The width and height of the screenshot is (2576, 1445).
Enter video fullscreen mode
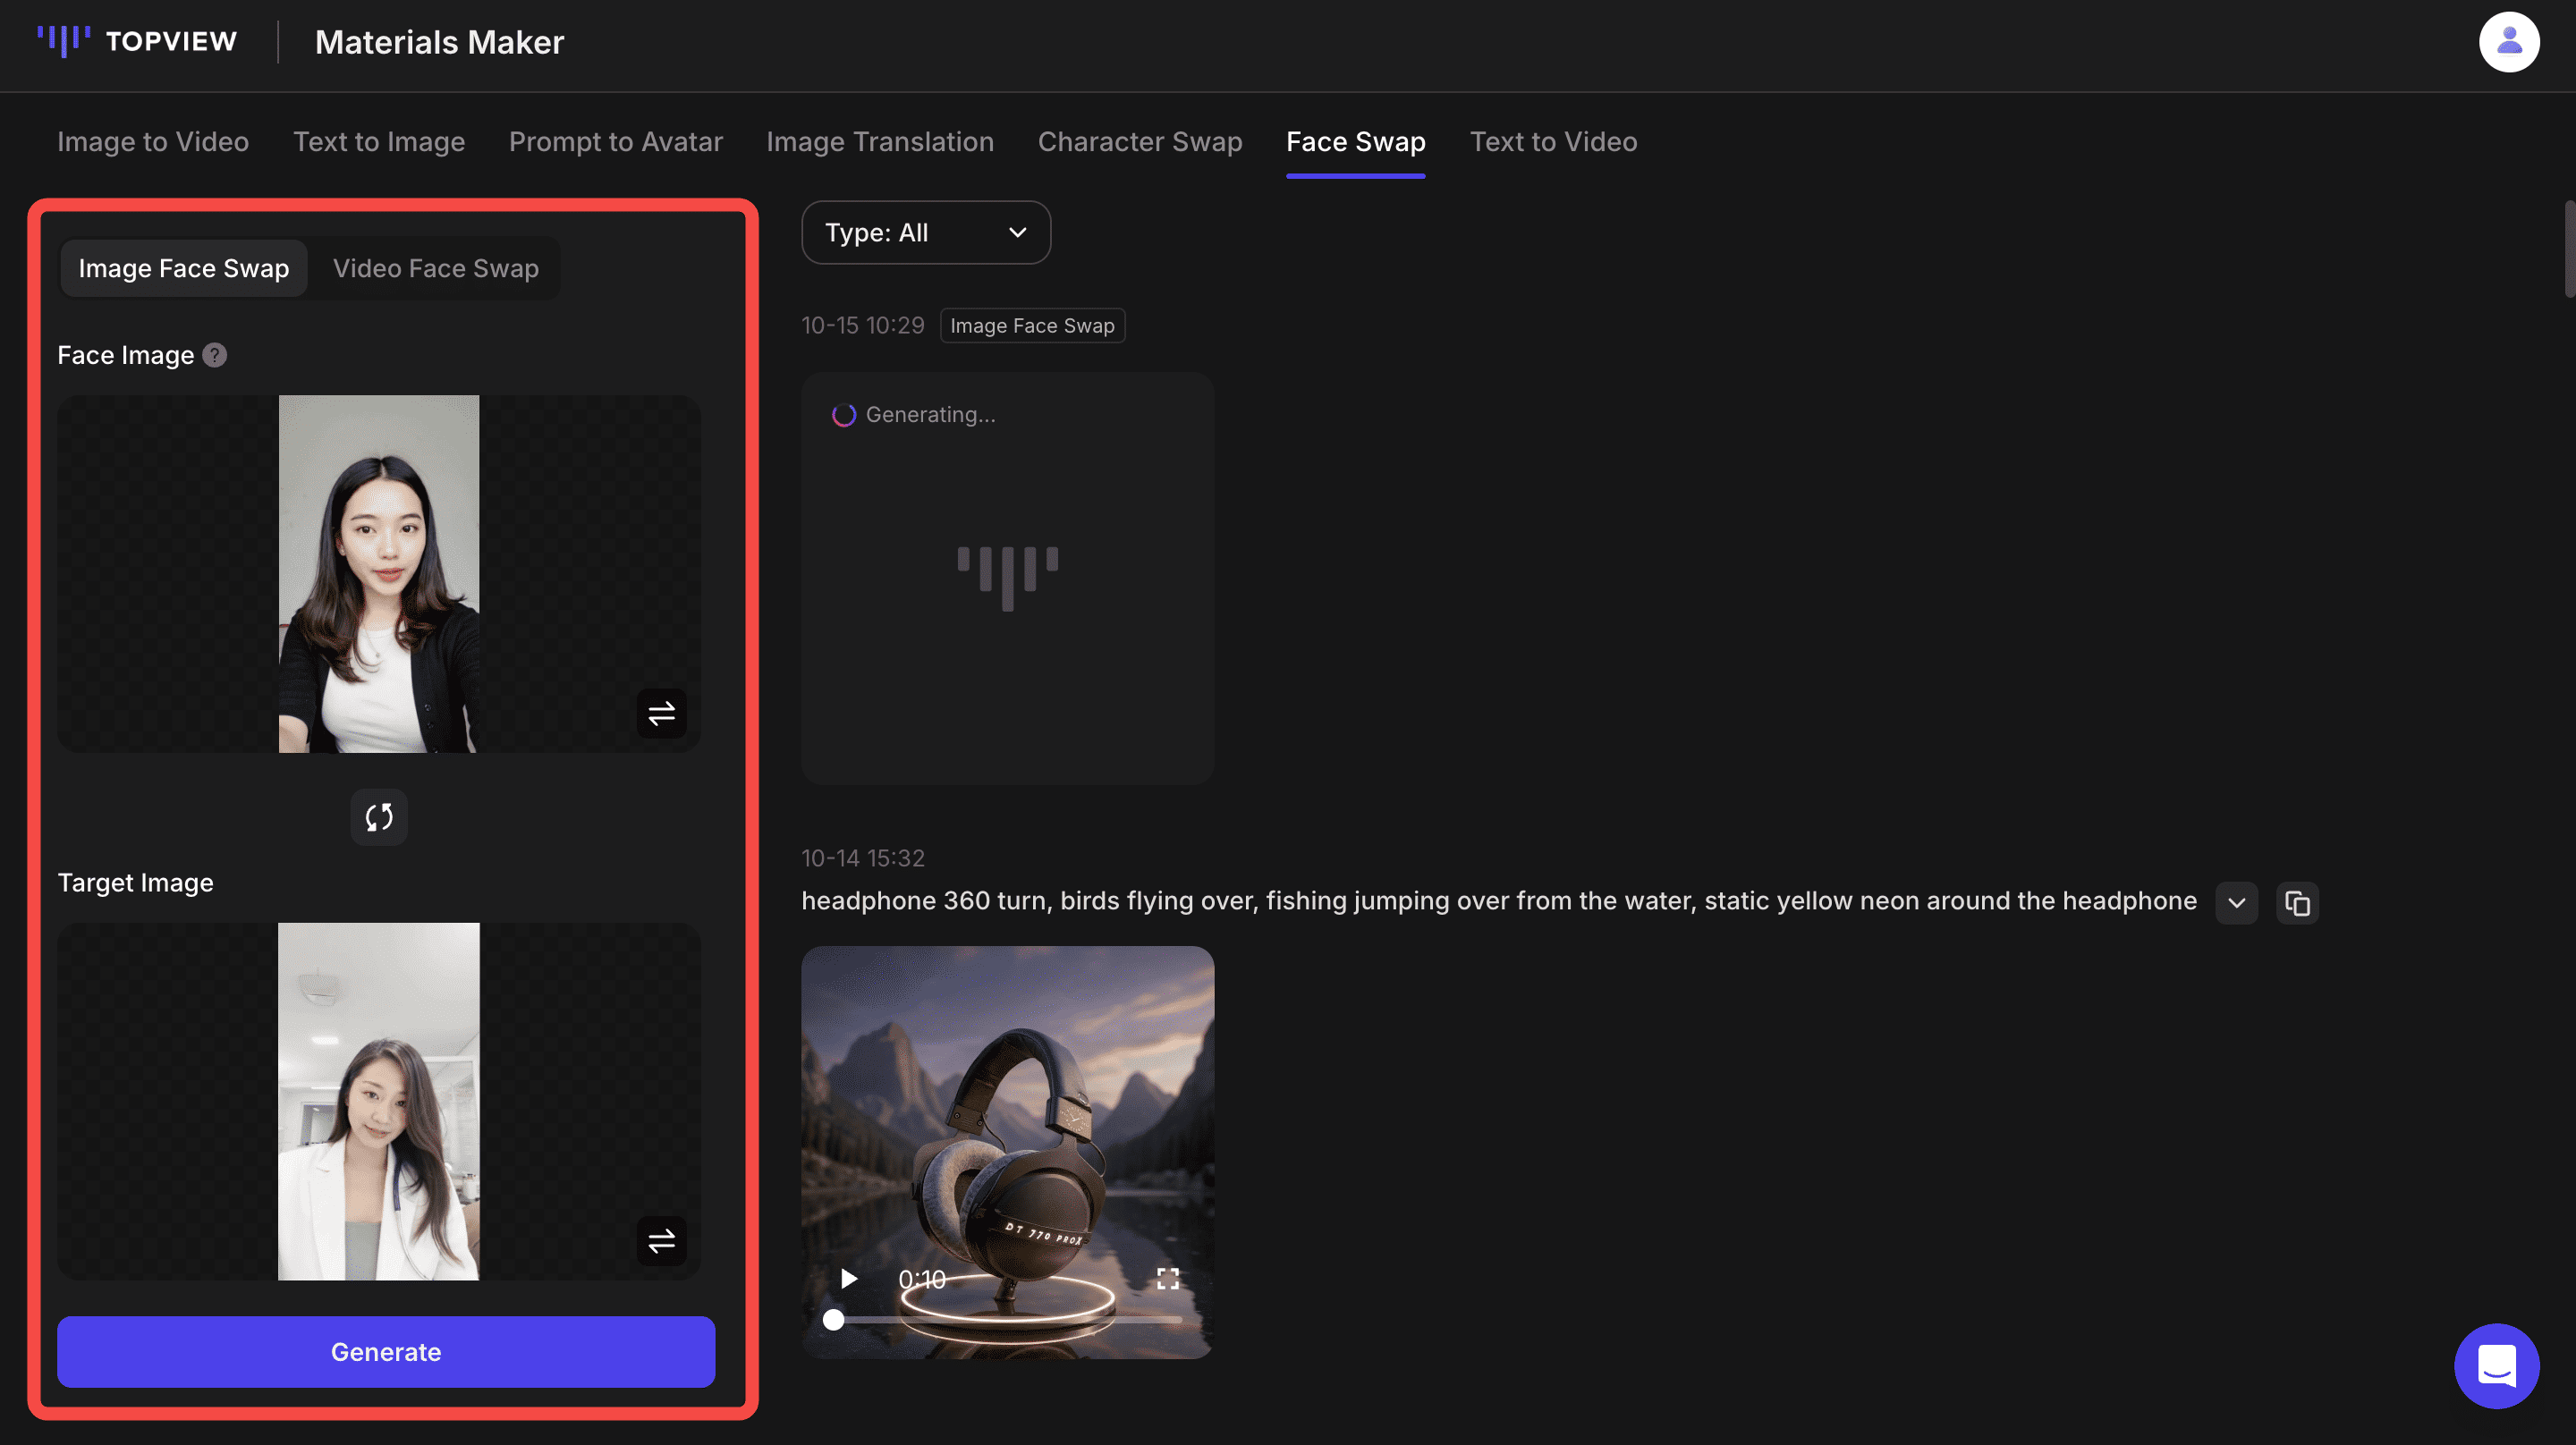pos(1167,1279)
